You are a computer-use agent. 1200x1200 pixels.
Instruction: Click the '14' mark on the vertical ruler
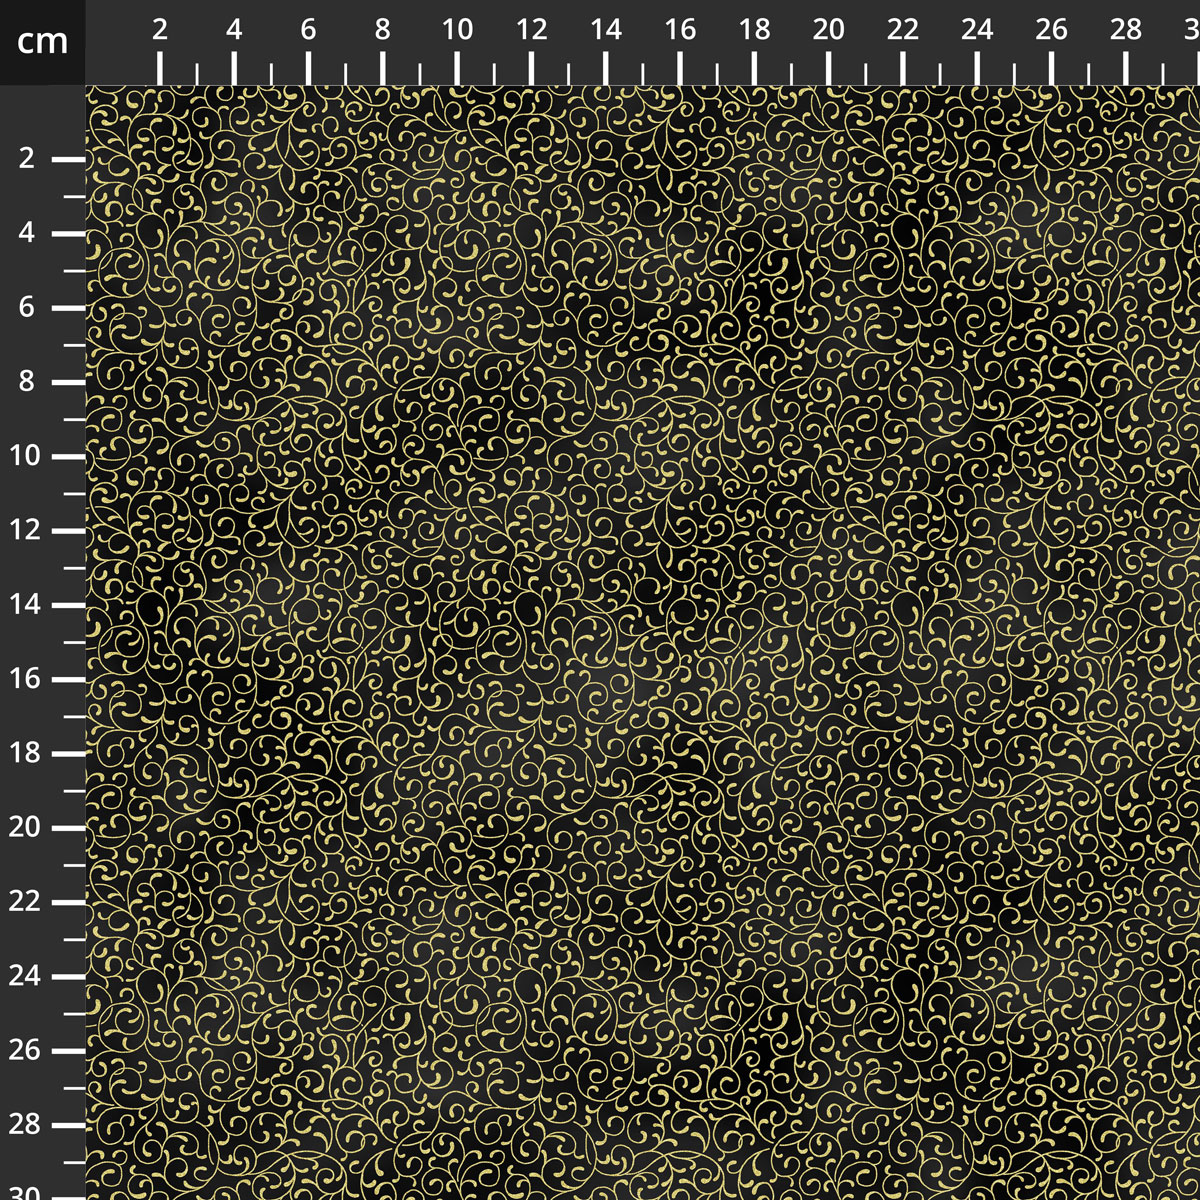[25, 605]
